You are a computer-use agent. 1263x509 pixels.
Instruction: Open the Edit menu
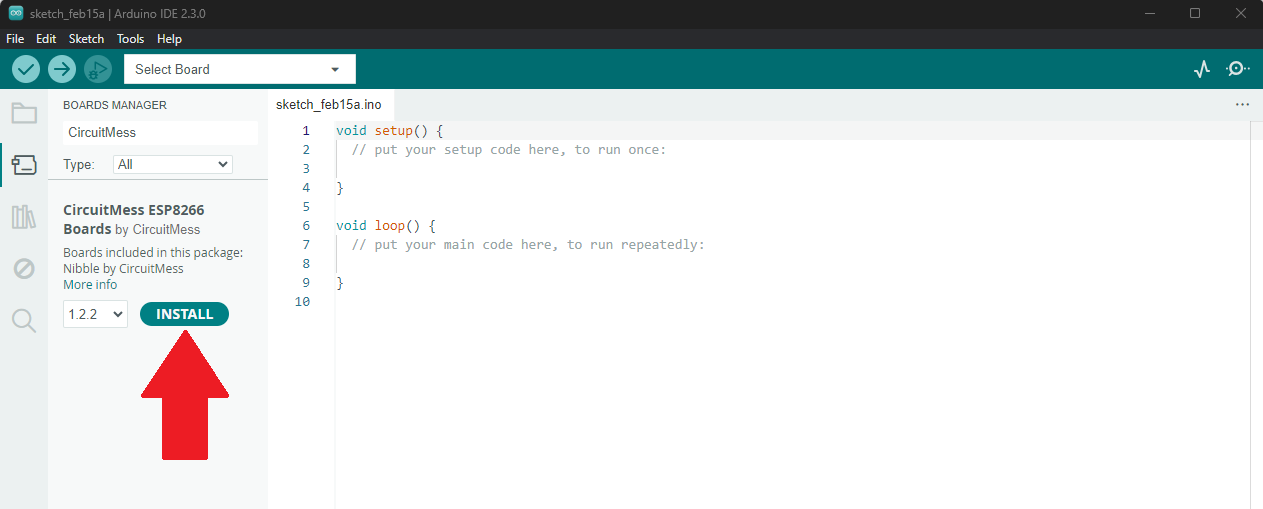point(46,39)
